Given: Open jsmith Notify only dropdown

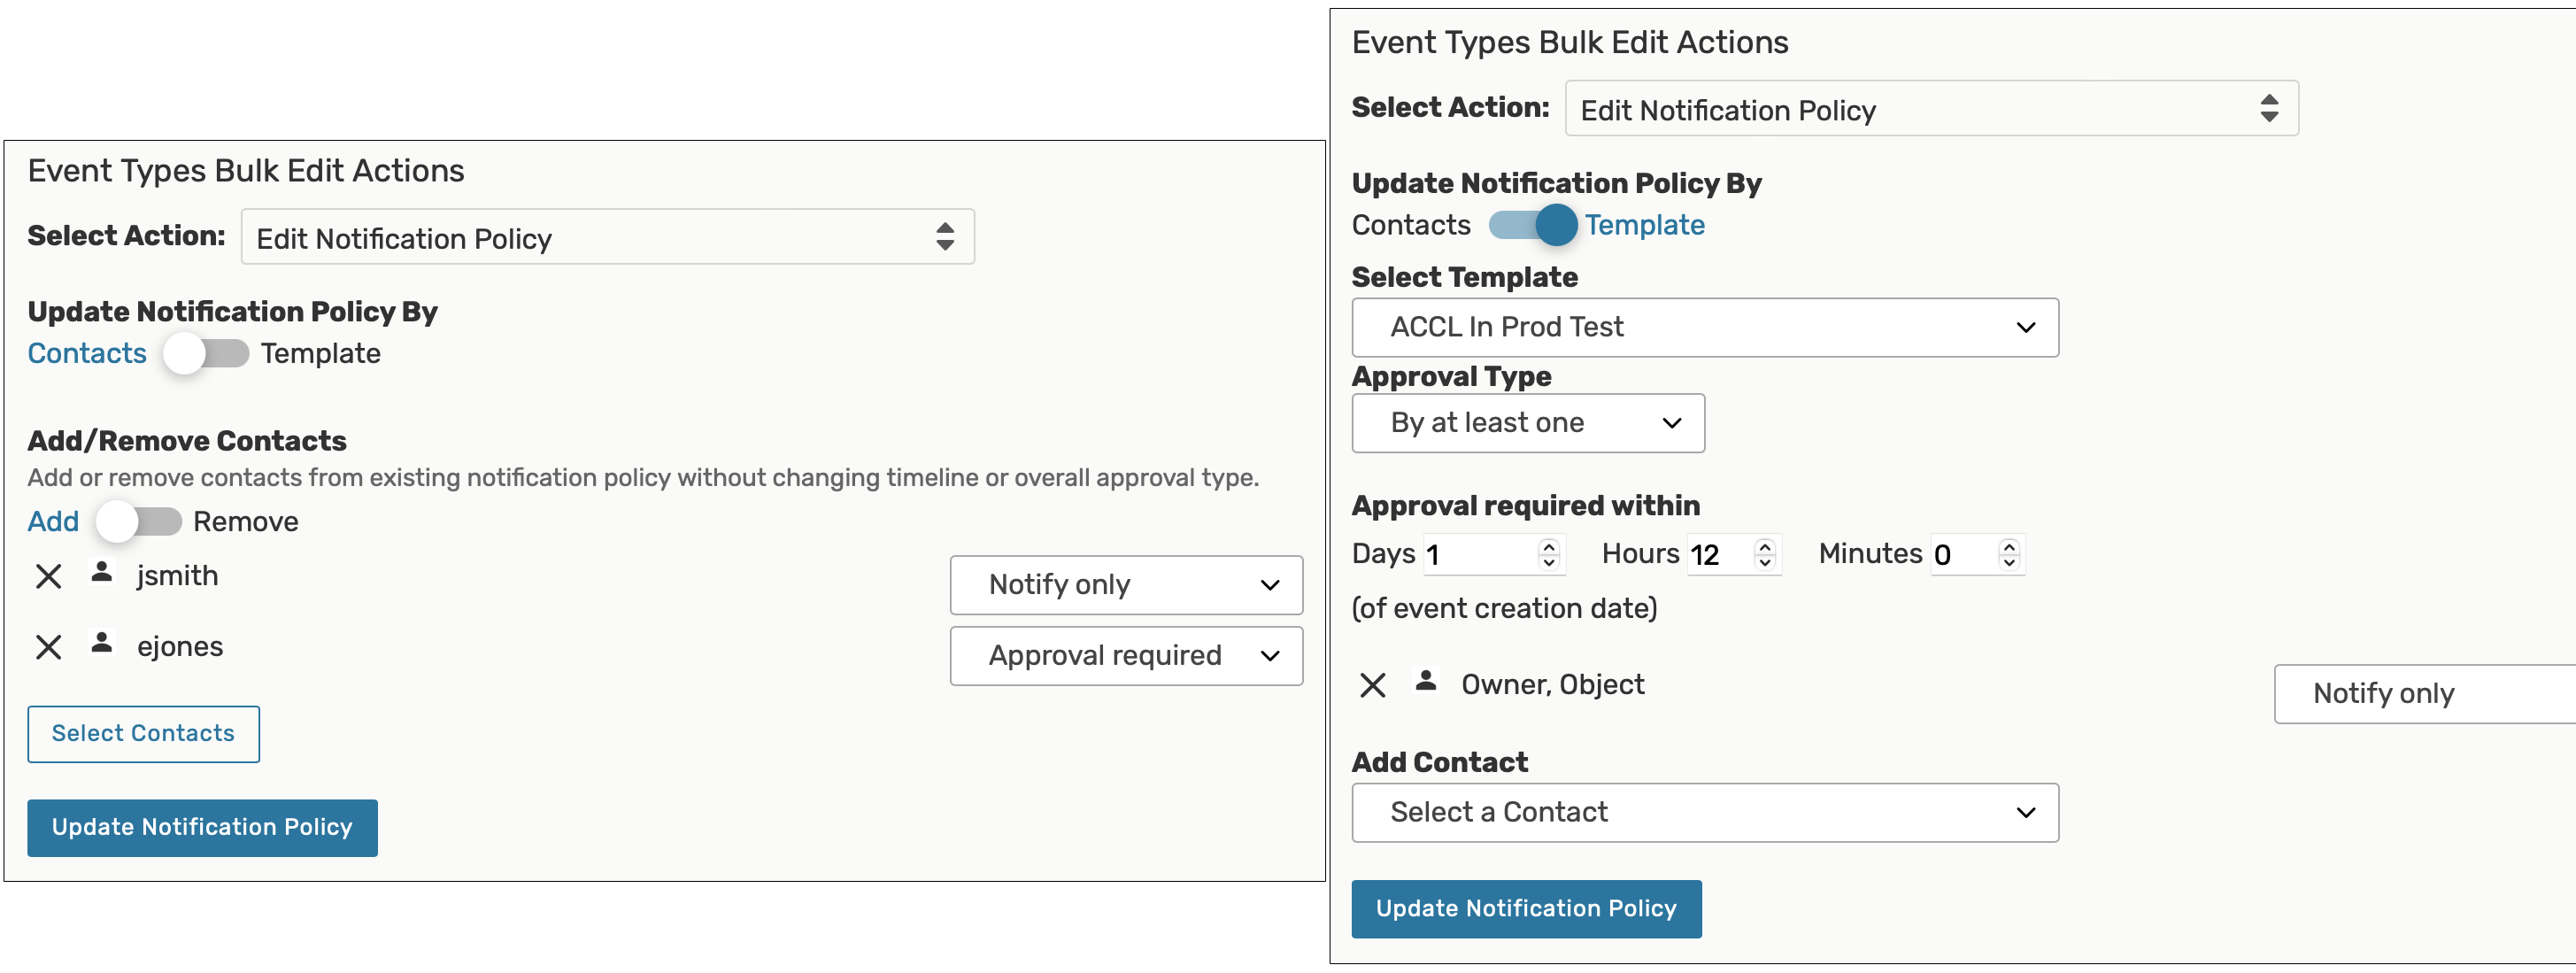Looking at the screenshot, I should [1126, 585].
